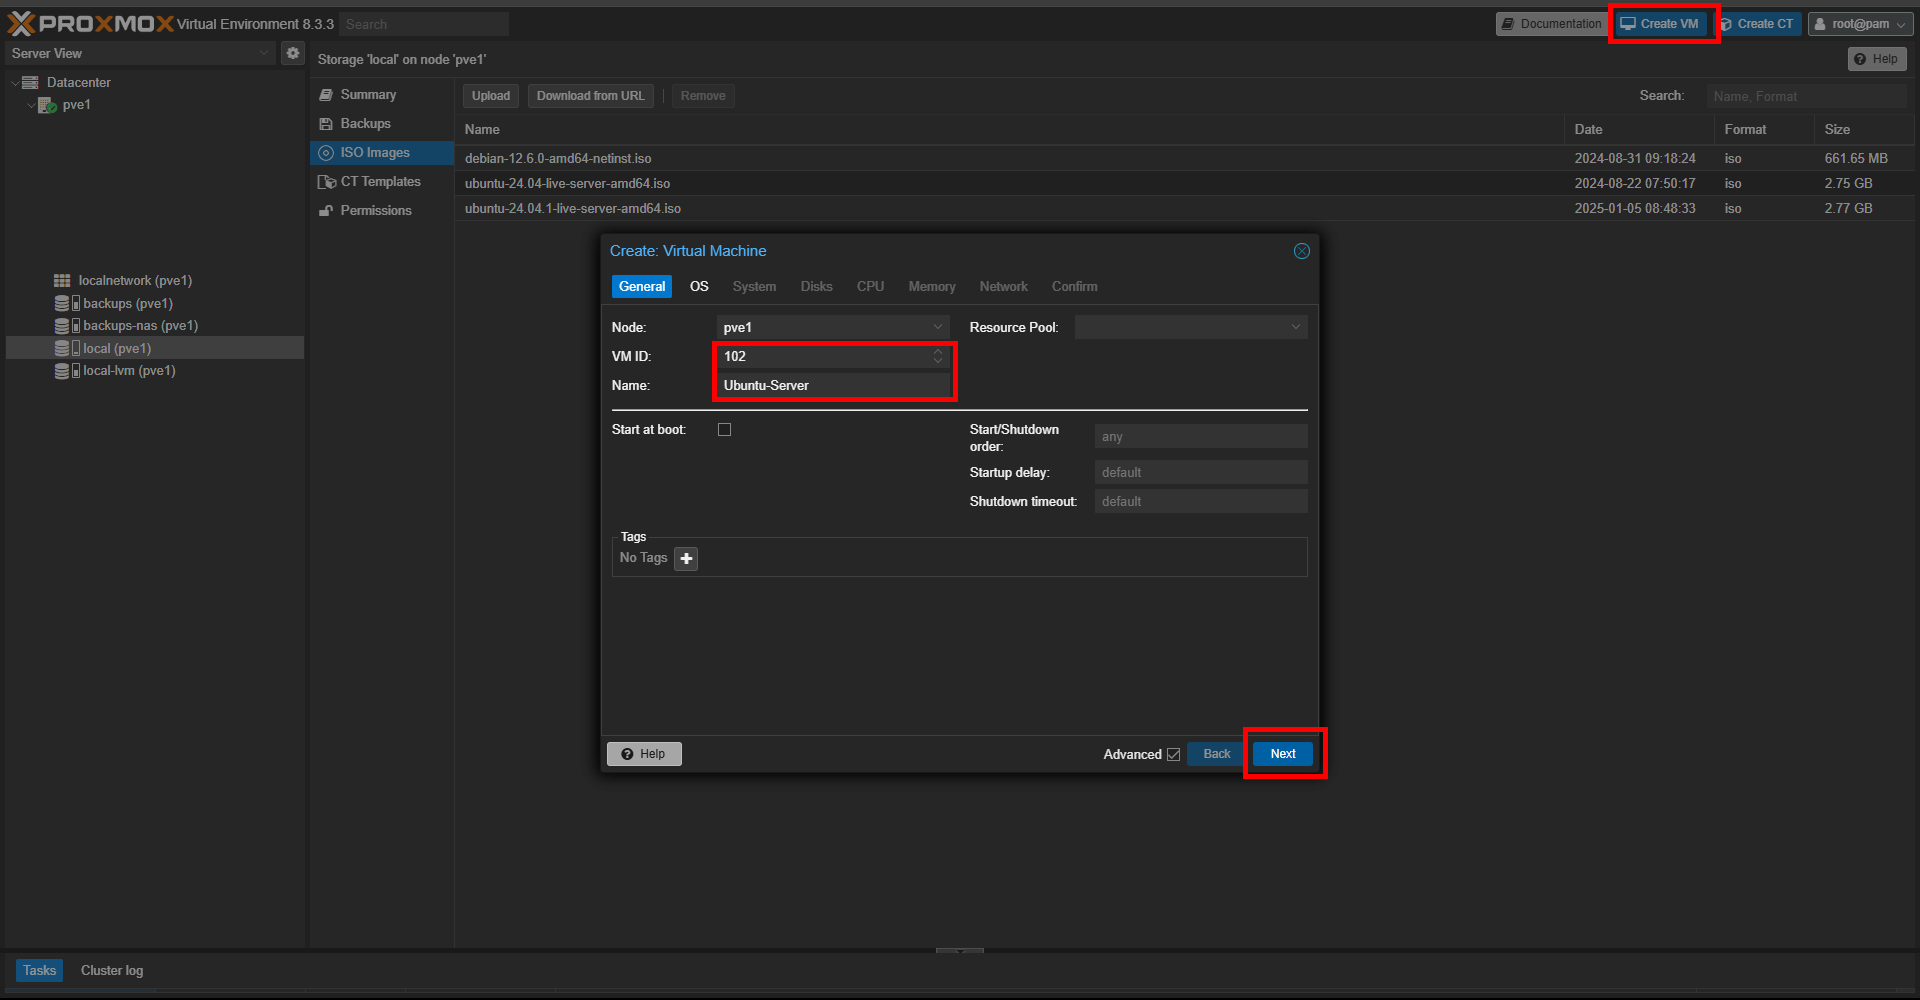This screenshot has width=1920, height=1000.
Task: Click the Create VM header button
Action: coord(1660,24)
